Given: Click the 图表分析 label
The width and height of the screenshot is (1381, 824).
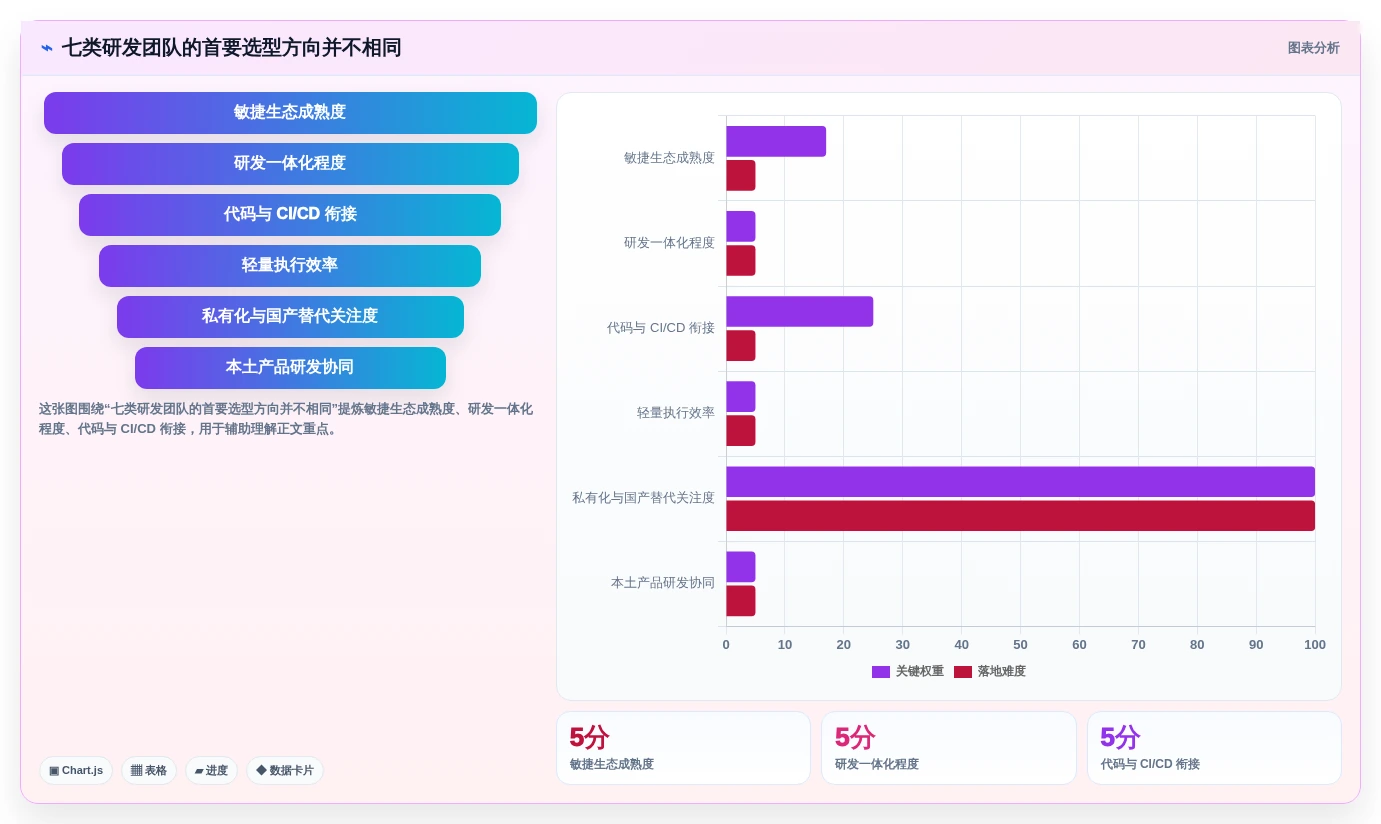Looking at the screenshot, I should (x=1313, y=48).
